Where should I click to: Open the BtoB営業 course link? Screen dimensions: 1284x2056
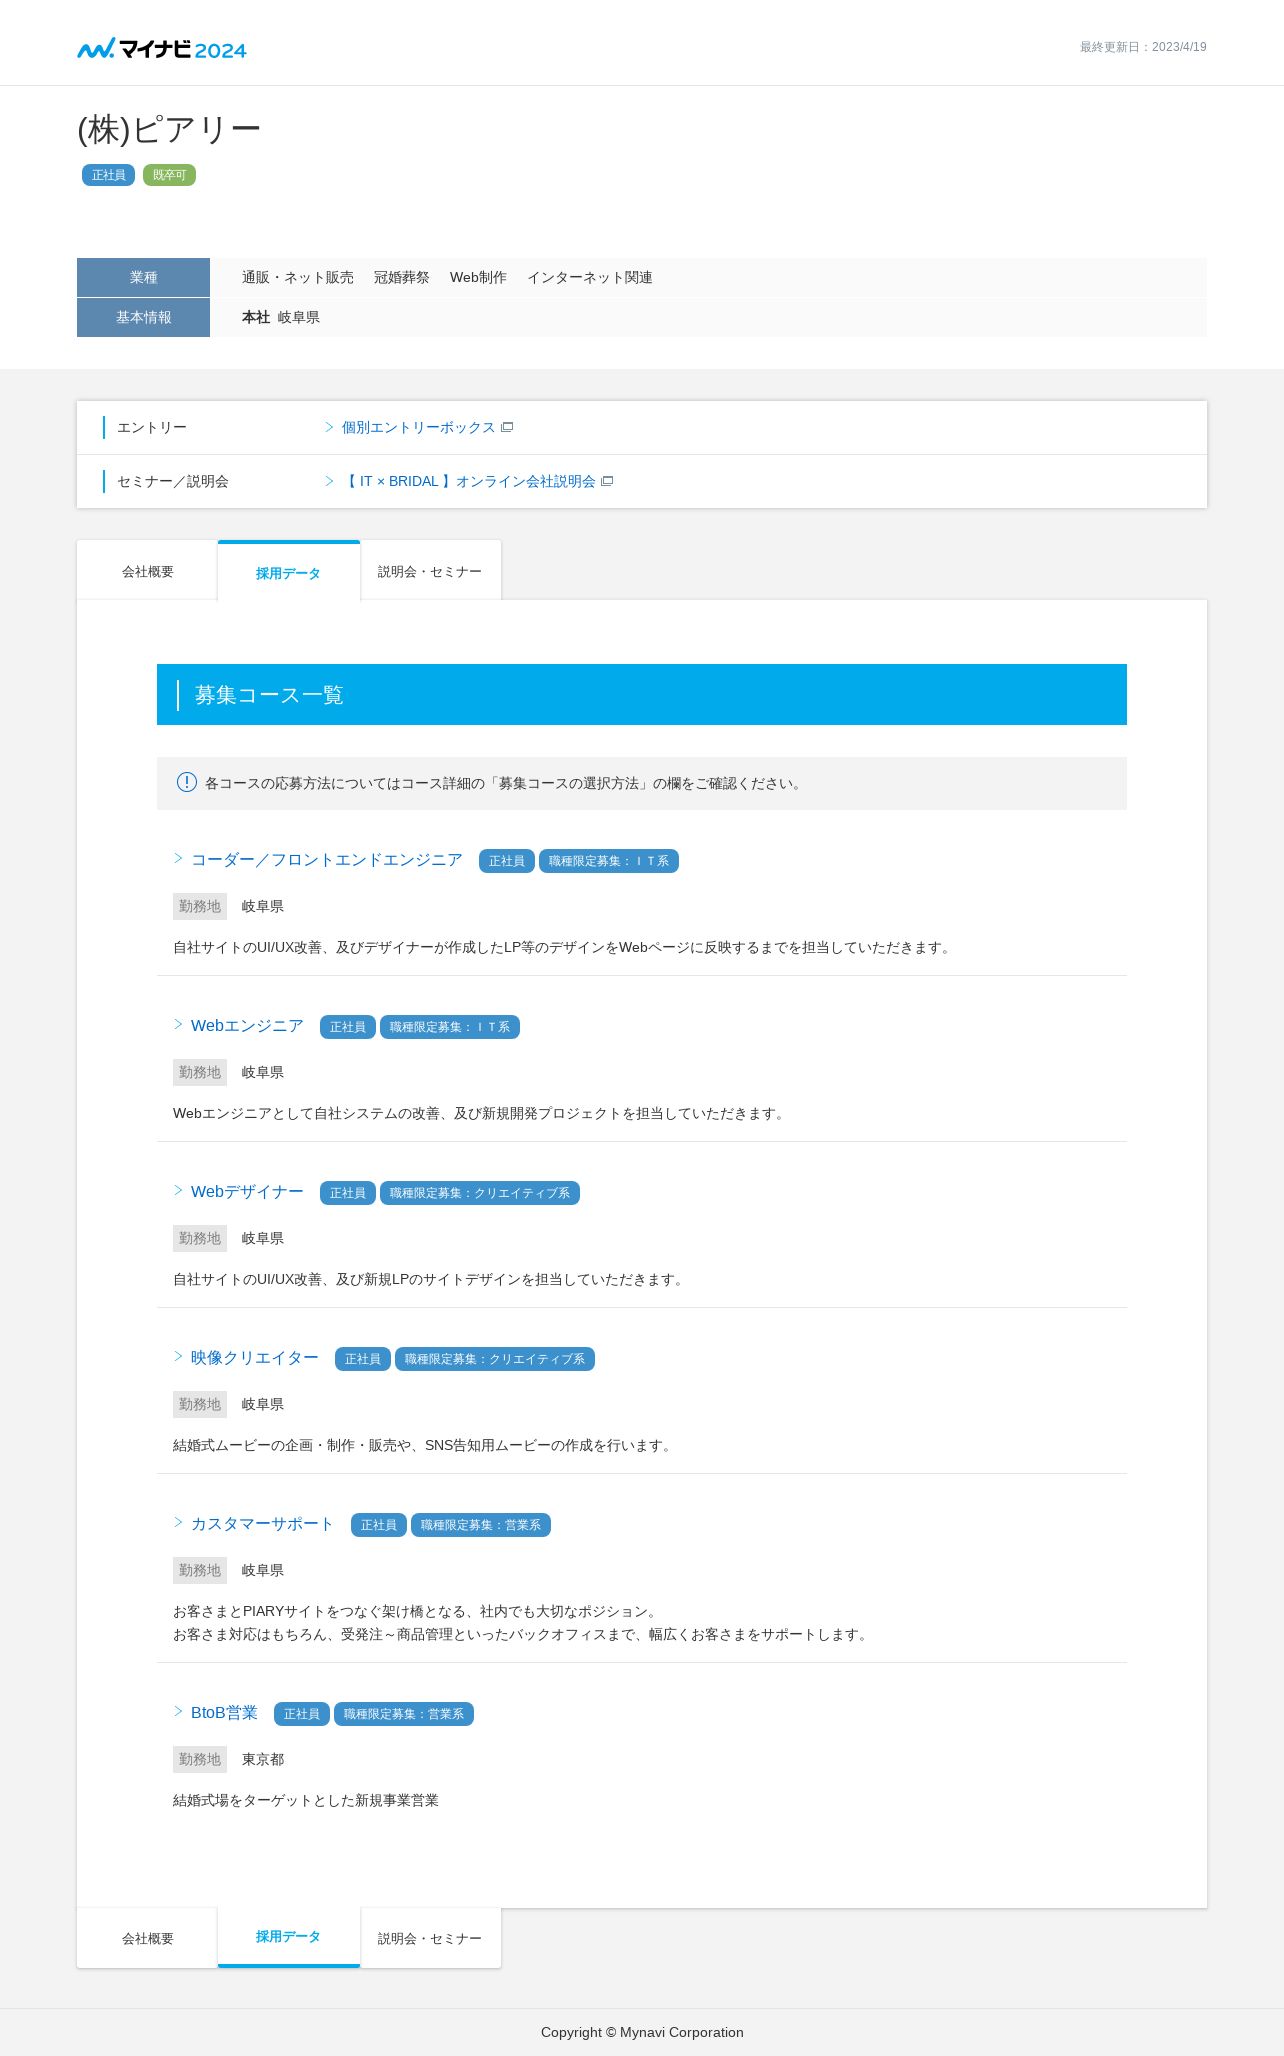224,1713
